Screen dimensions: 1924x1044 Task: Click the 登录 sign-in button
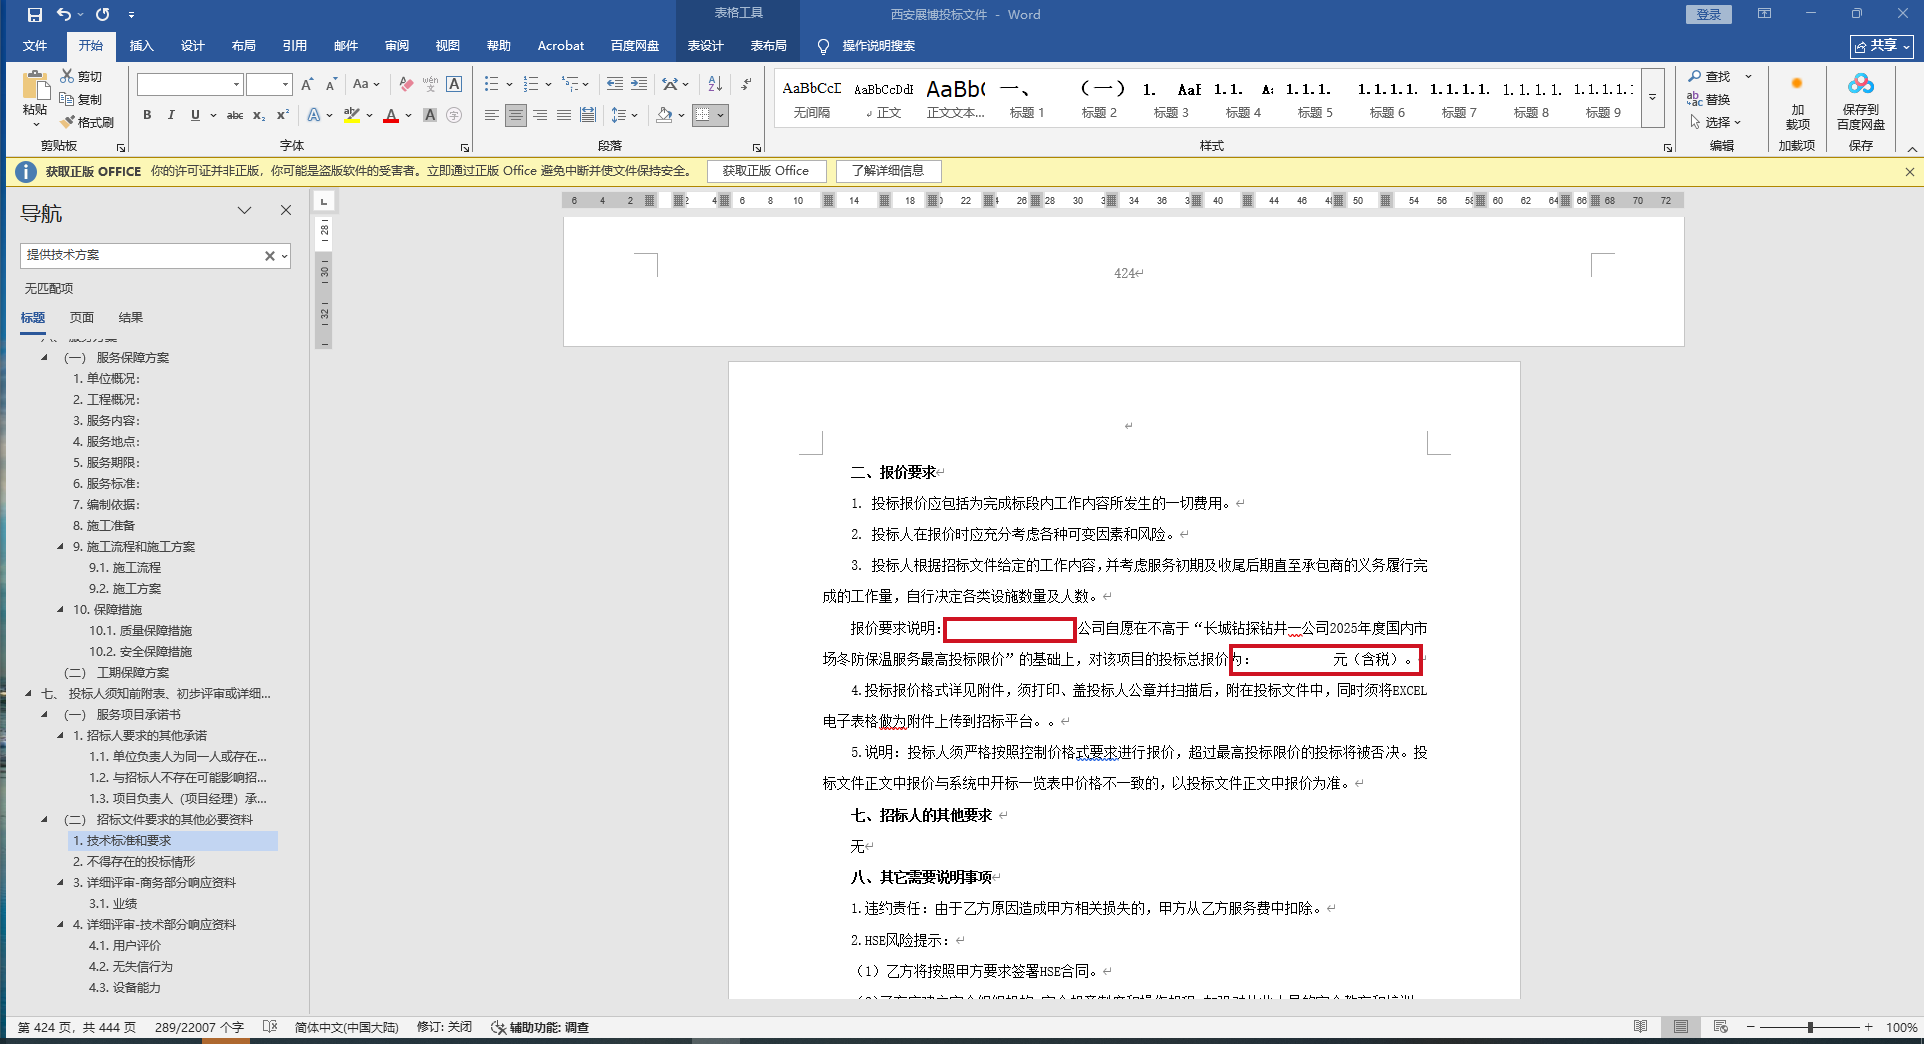pos(1708,15)
